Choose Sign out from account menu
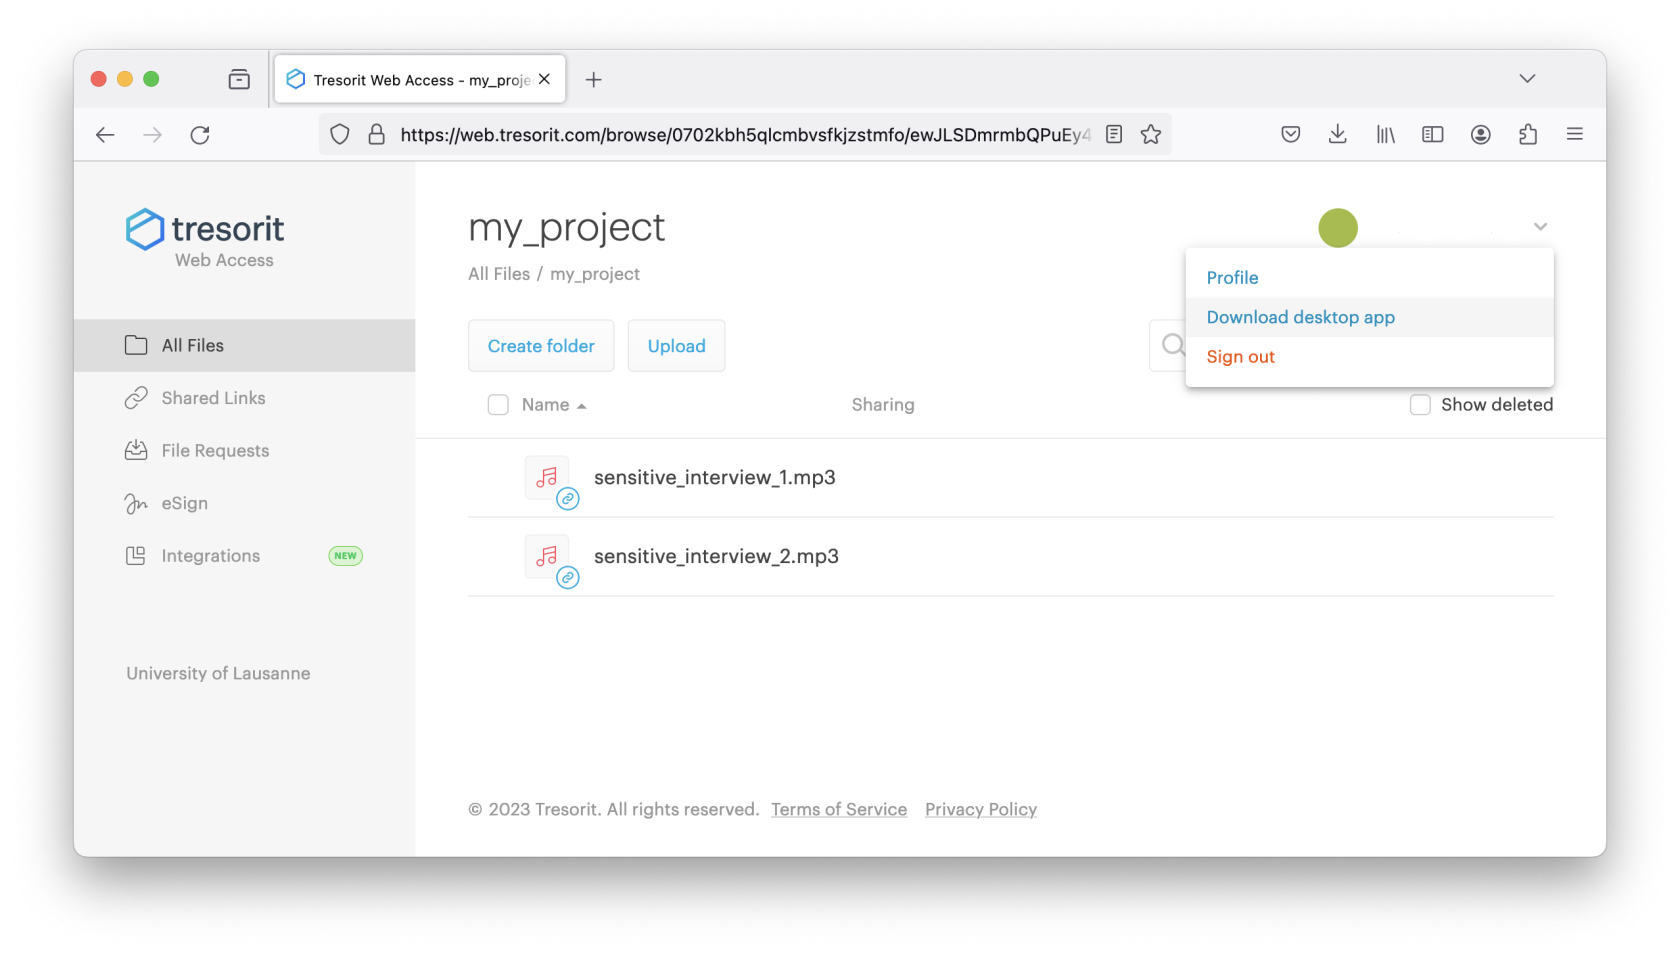Image resolution: width=1680 pixels, height=954 pixels. point(1240,357)
